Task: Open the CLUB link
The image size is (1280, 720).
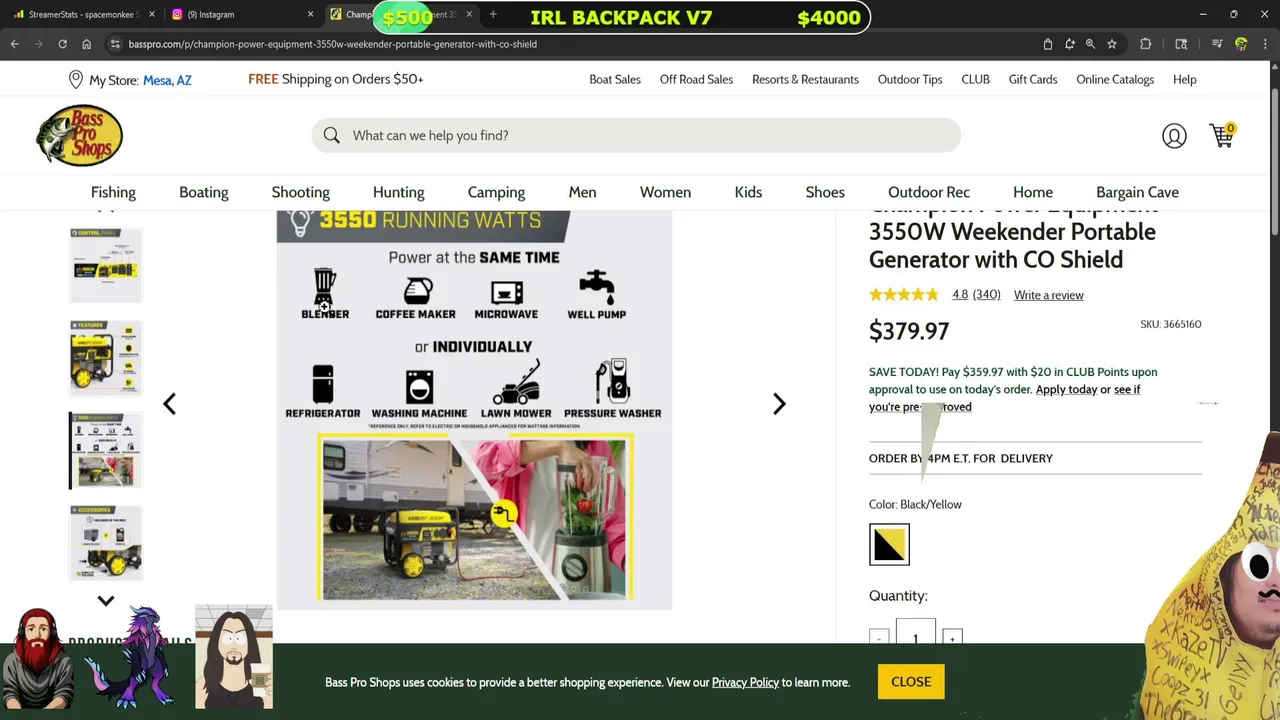Action: tap(975, 79)
